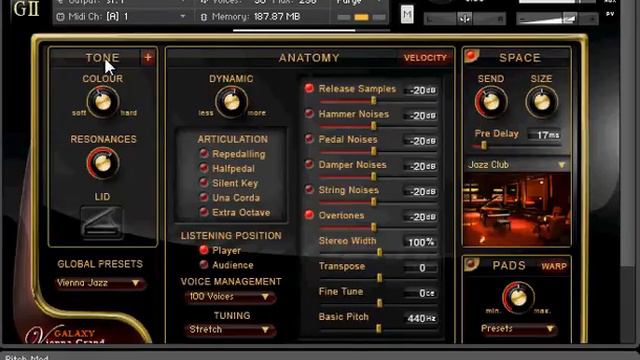The image size is (640, 360).
Task: Toggle Damper Noises LED
Action: (x=309, y=164)
